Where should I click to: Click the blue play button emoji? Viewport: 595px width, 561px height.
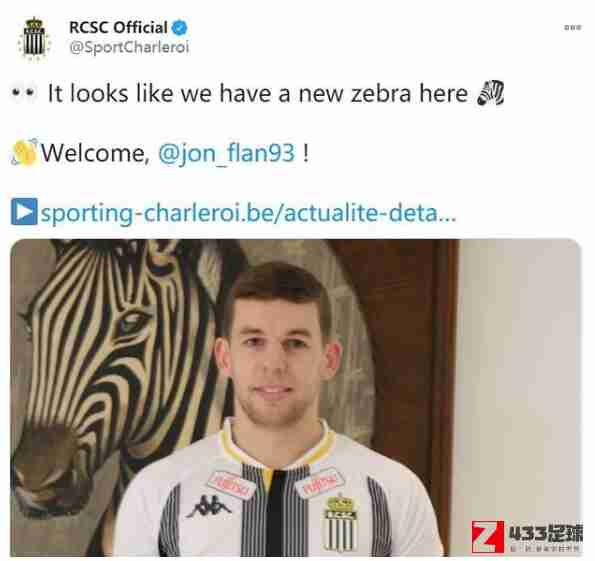(24, 211)
